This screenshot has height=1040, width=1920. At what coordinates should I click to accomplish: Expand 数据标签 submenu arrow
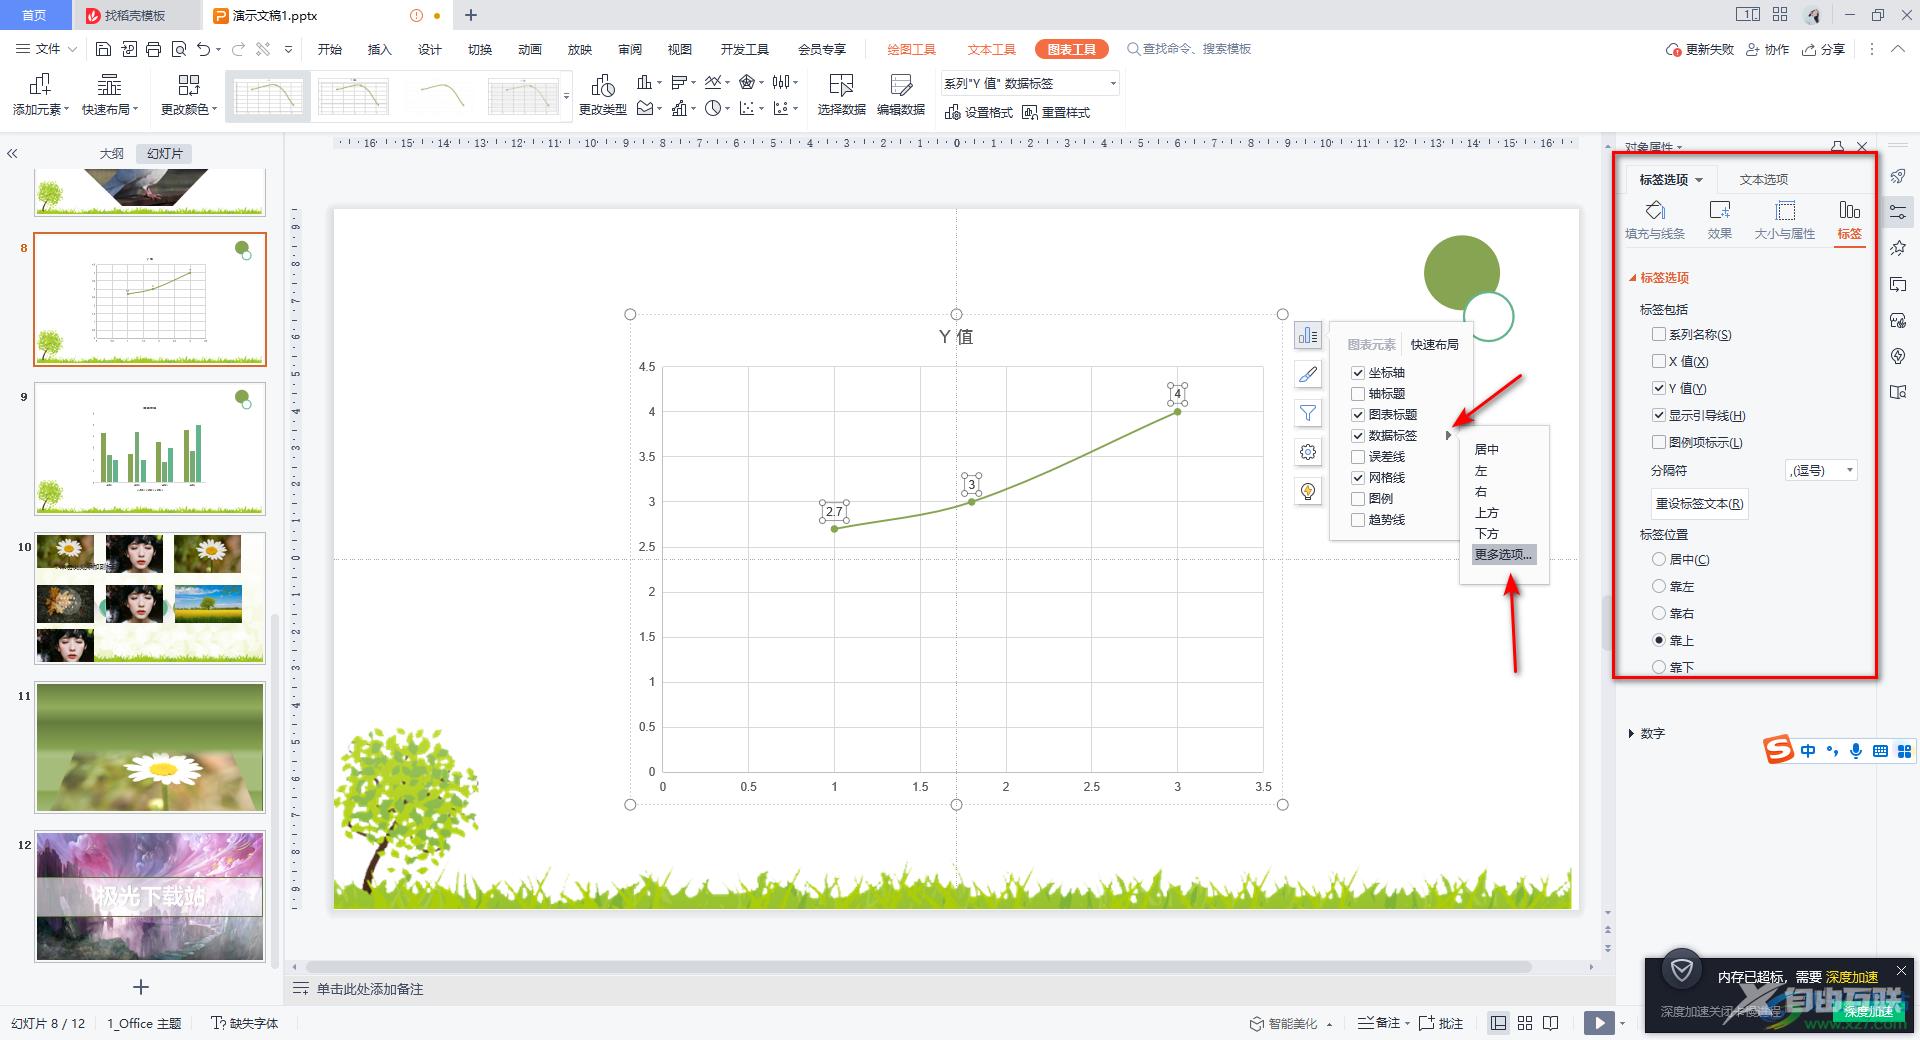pos(1448,436)
